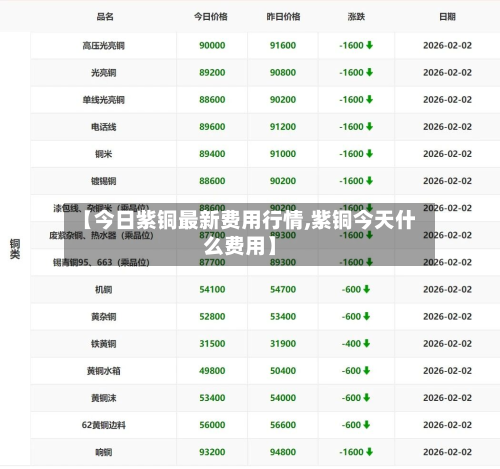500x469 pixels.
Task: Click yesterday's price 54700
Action: [283, 289]
